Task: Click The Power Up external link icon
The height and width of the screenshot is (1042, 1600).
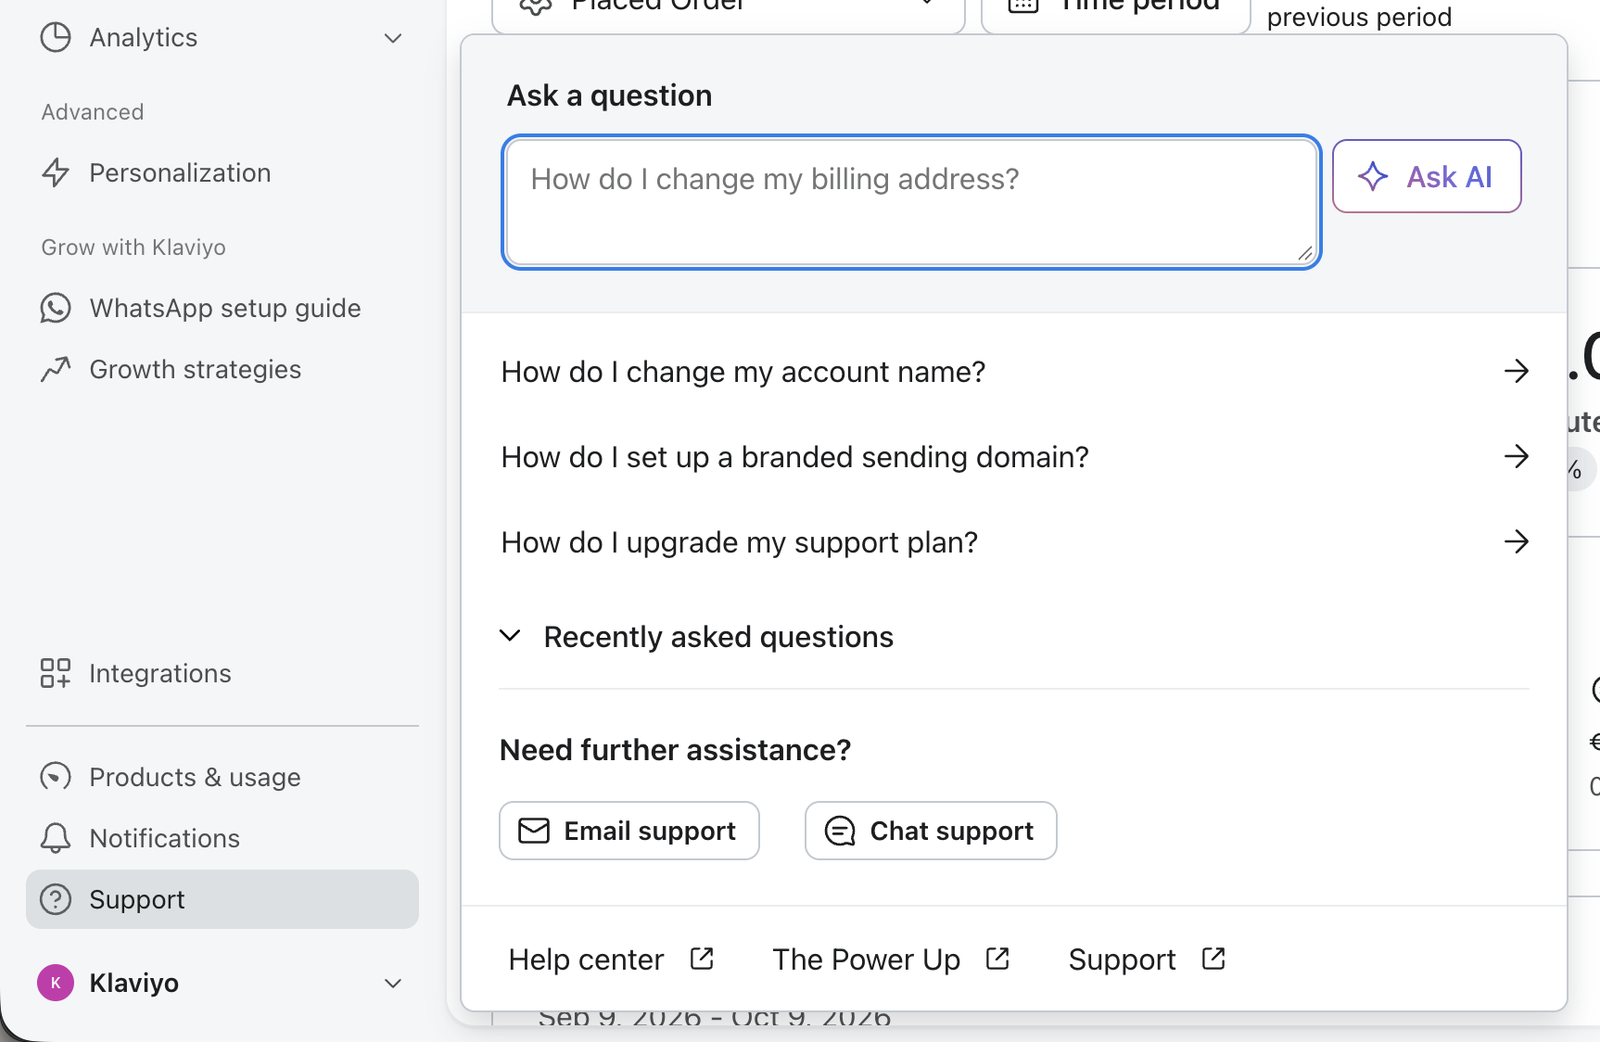Action: [997, 959]
